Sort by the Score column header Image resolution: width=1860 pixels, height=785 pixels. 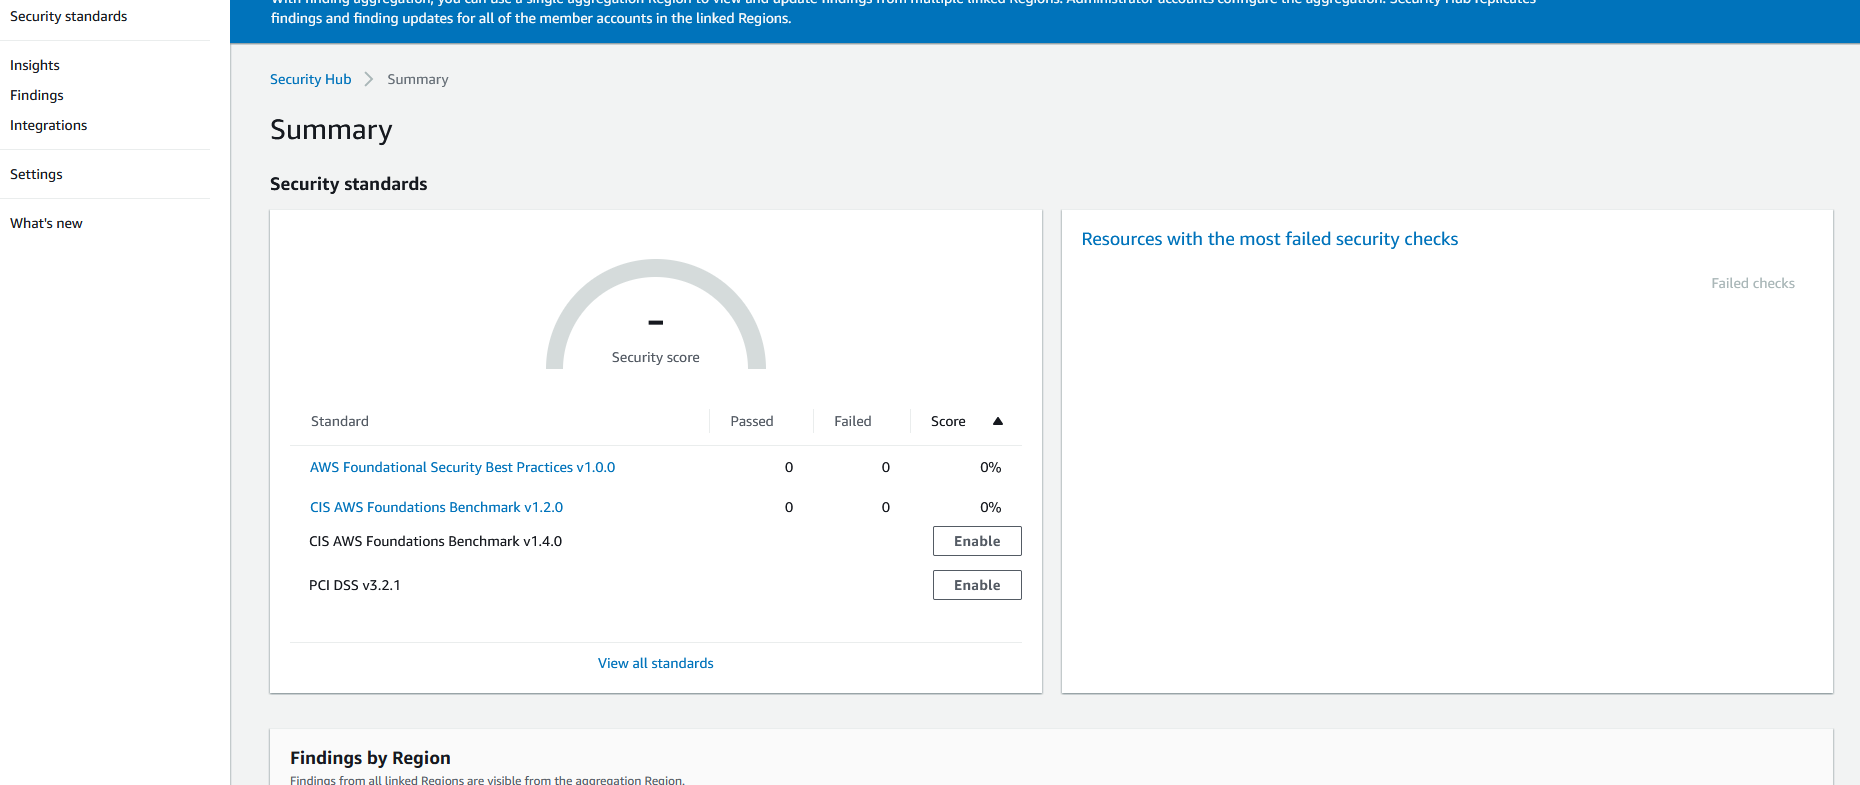948,421
